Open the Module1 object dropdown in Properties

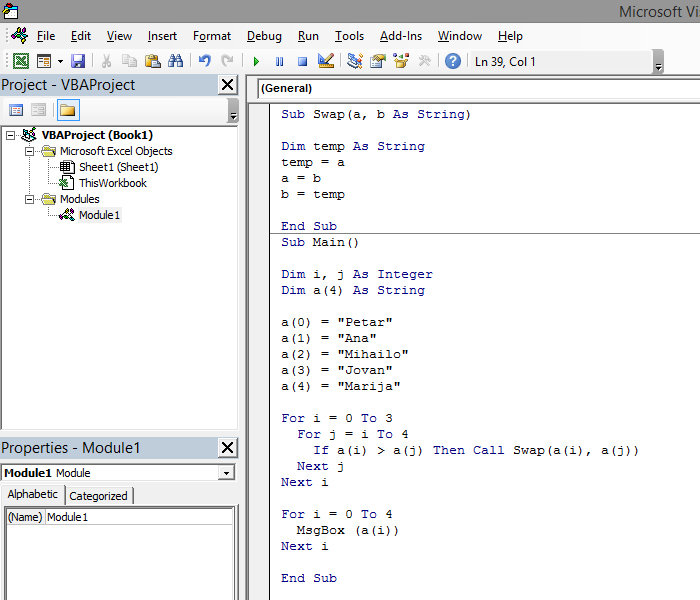coord(227,472)
